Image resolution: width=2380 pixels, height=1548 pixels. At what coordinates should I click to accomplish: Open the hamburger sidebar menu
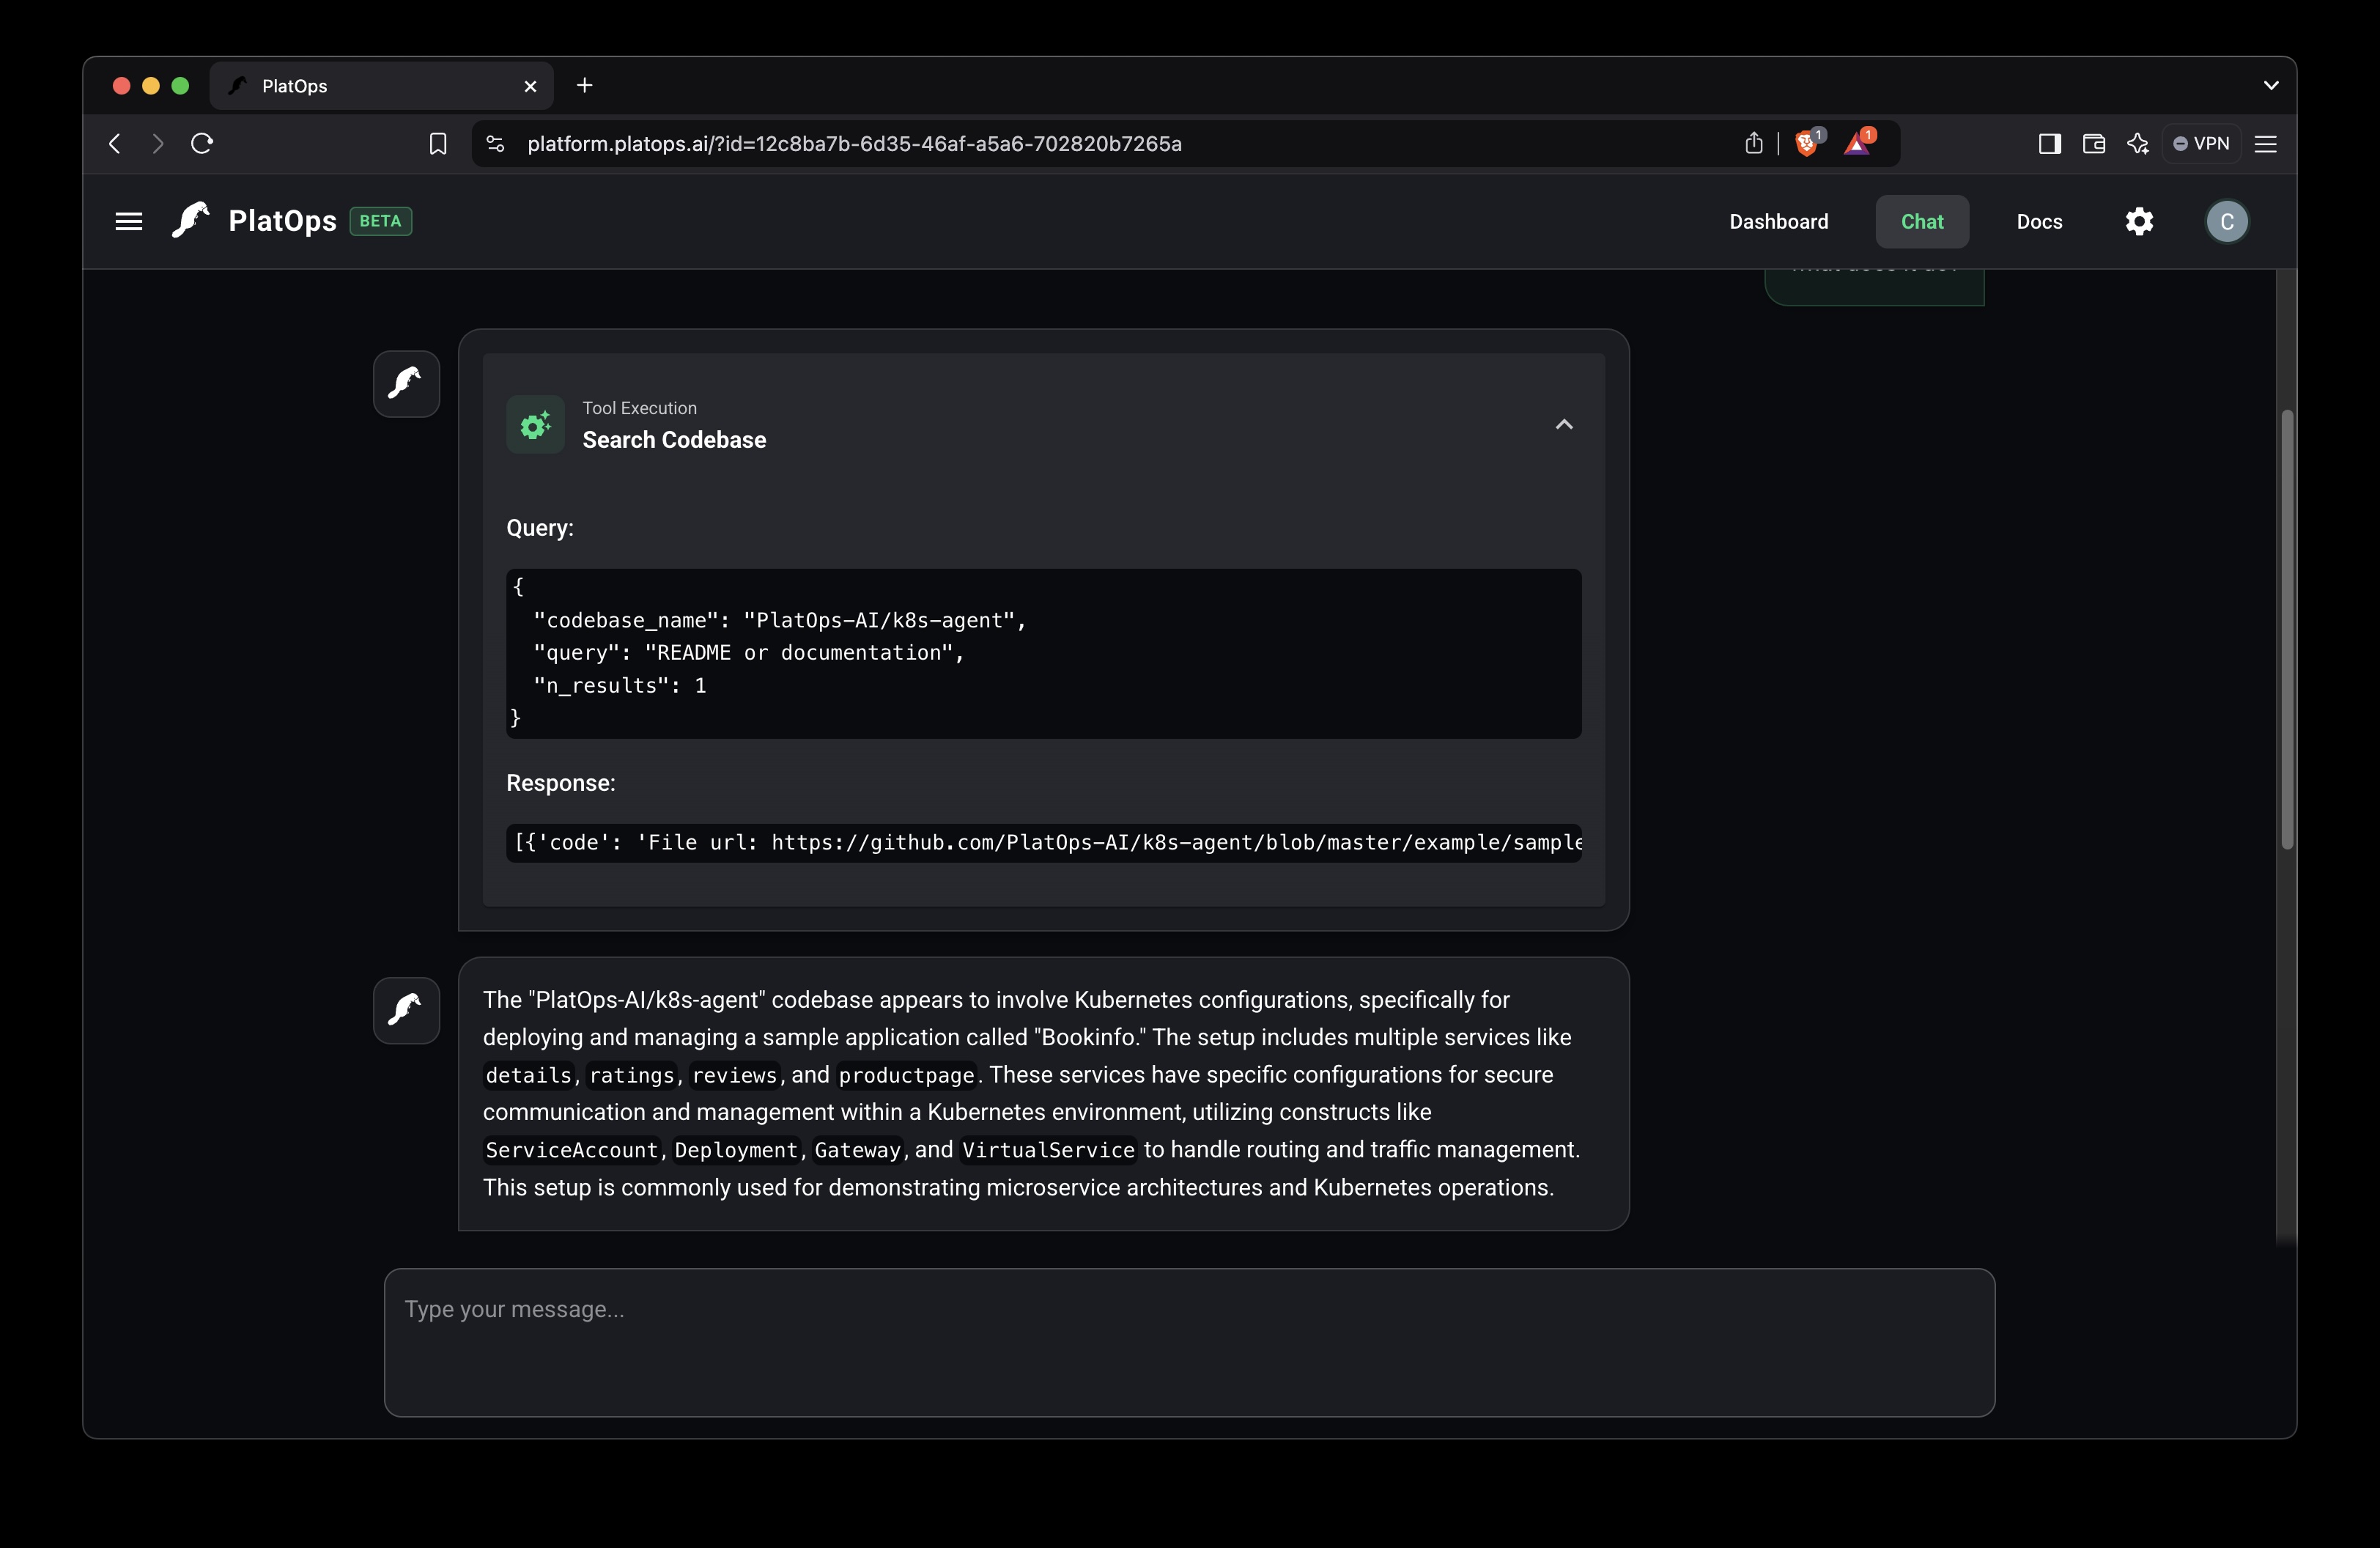(x=128, y=221)
